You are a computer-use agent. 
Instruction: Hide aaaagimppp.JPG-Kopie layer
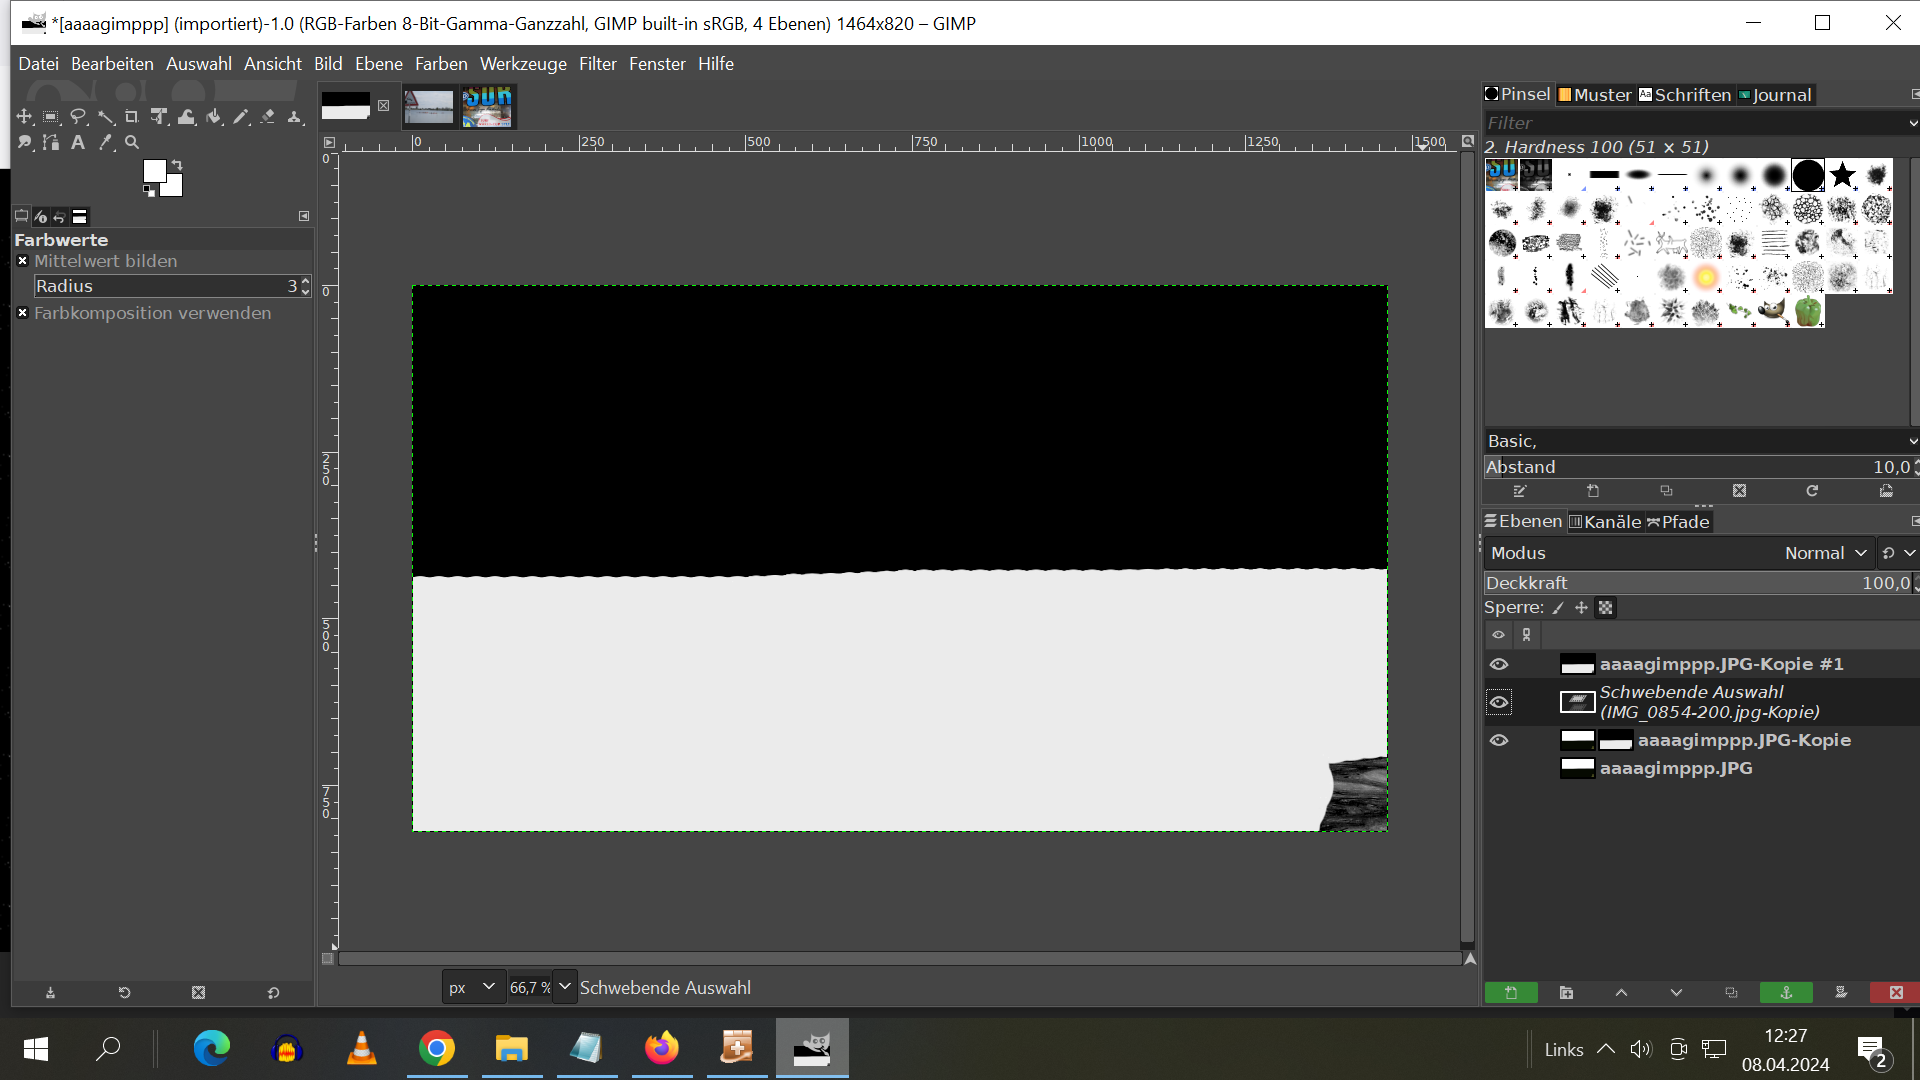tap(1499, 740)
